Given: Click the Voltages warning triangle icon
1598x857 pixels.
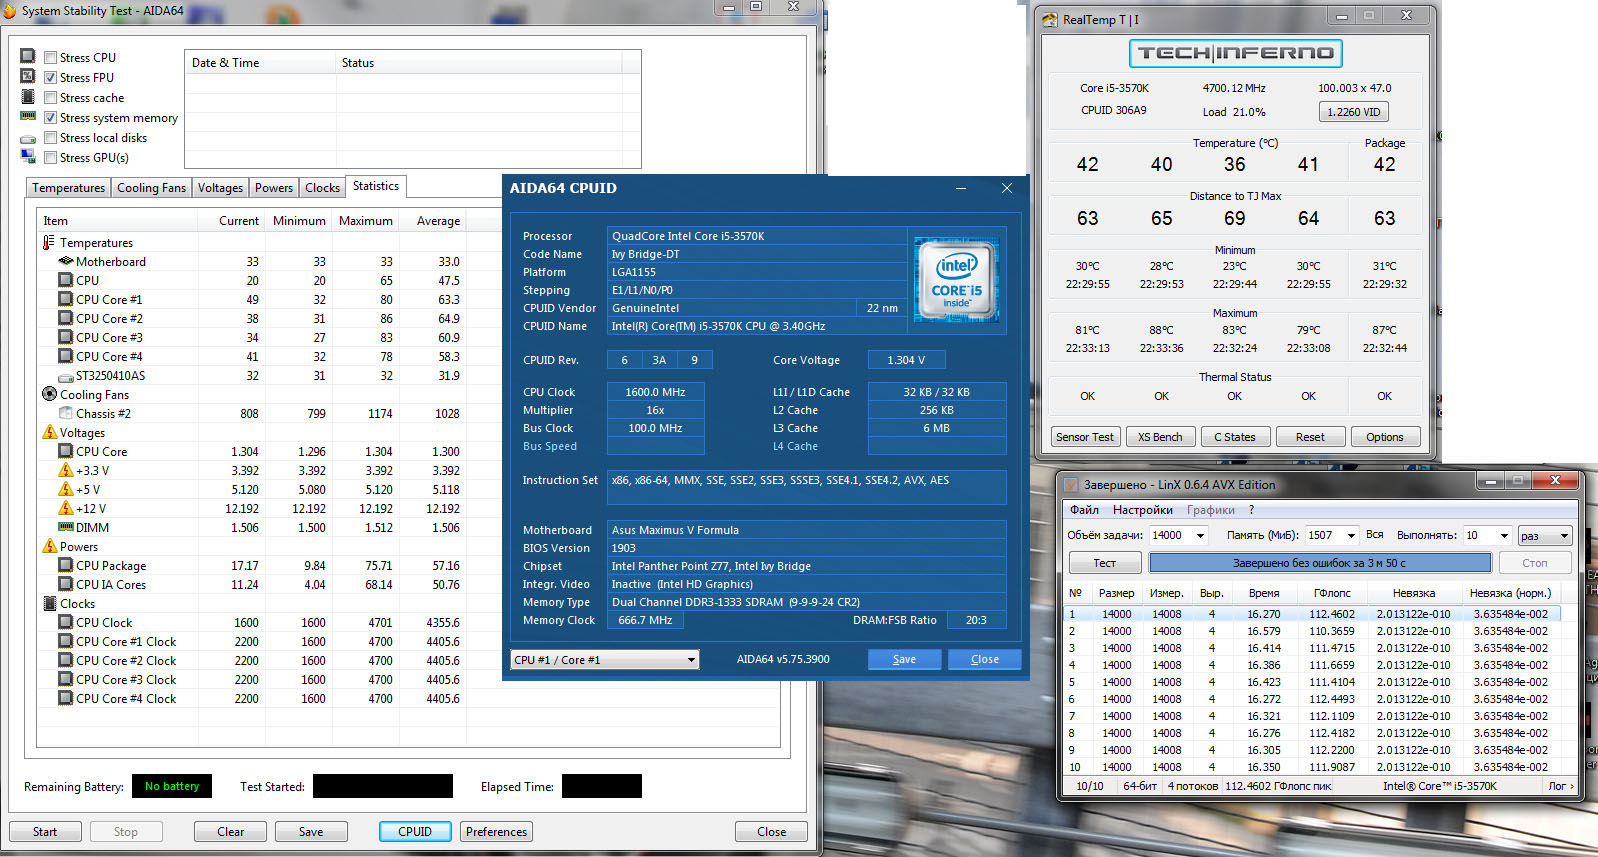Looking at the screenshot, I should (49, 432).
